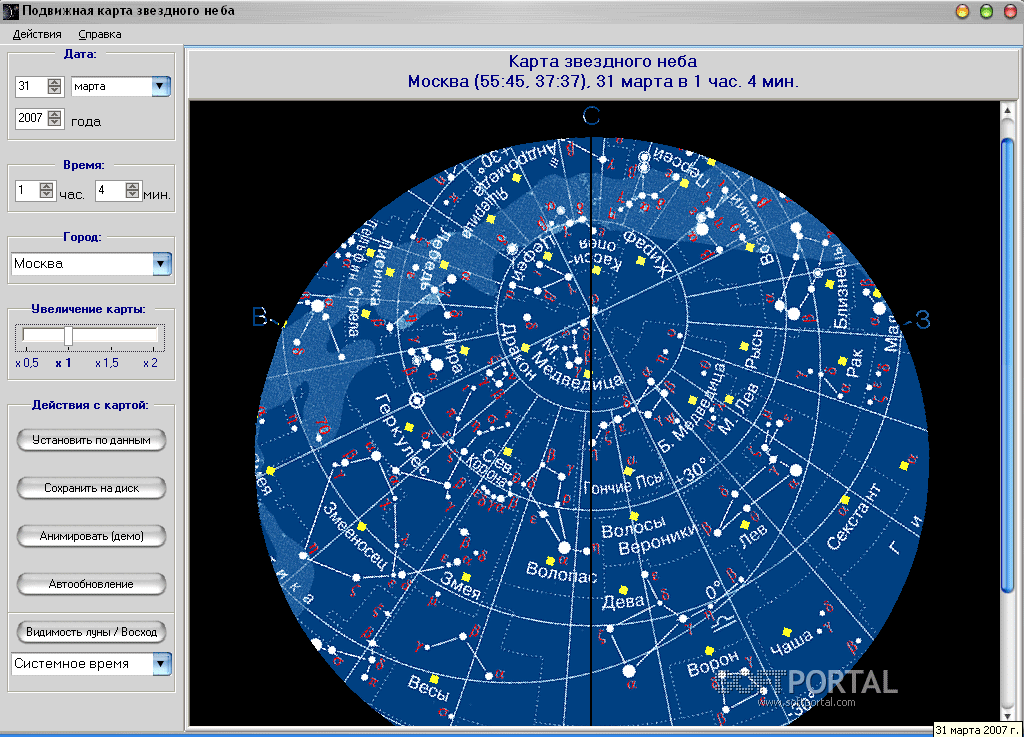Click the year input field 2007
This screenshot has width=1024, height=737.
pos(31,118)
